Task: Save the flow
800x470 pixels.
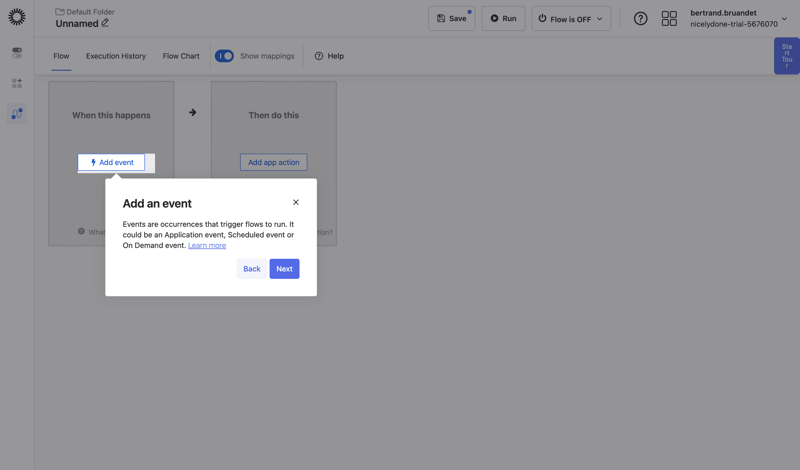Action: (x=452, y=19)
